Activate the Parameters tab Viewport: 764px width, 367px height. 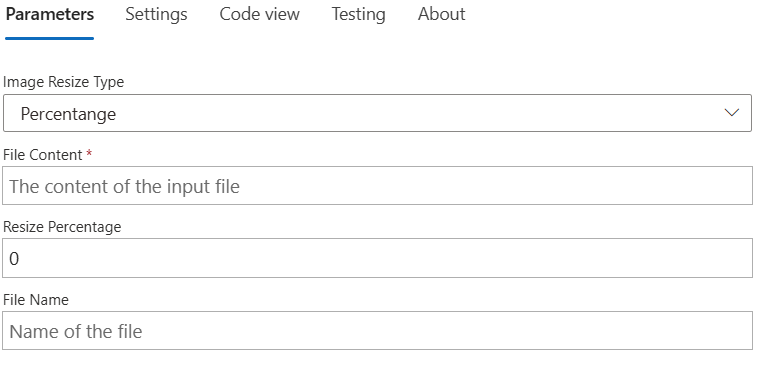pyautogui.click(x=50, y=14)
